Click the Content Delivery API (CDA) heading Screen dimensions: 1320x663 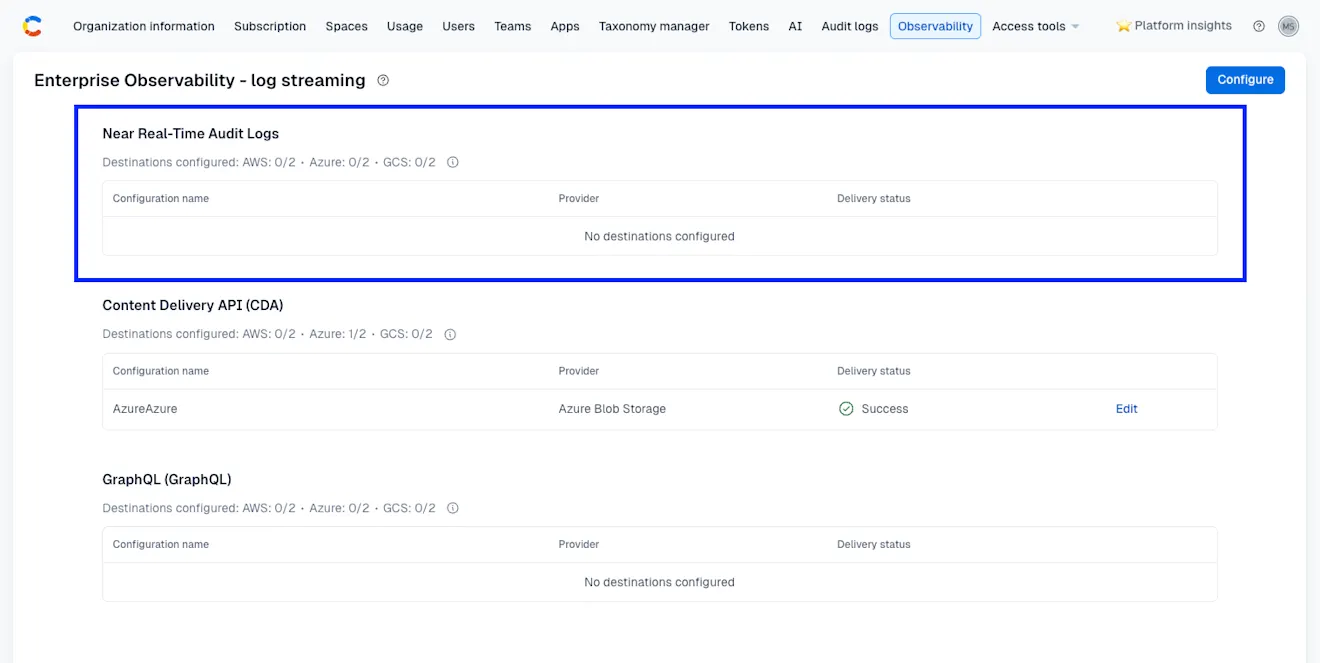point(193,305)
